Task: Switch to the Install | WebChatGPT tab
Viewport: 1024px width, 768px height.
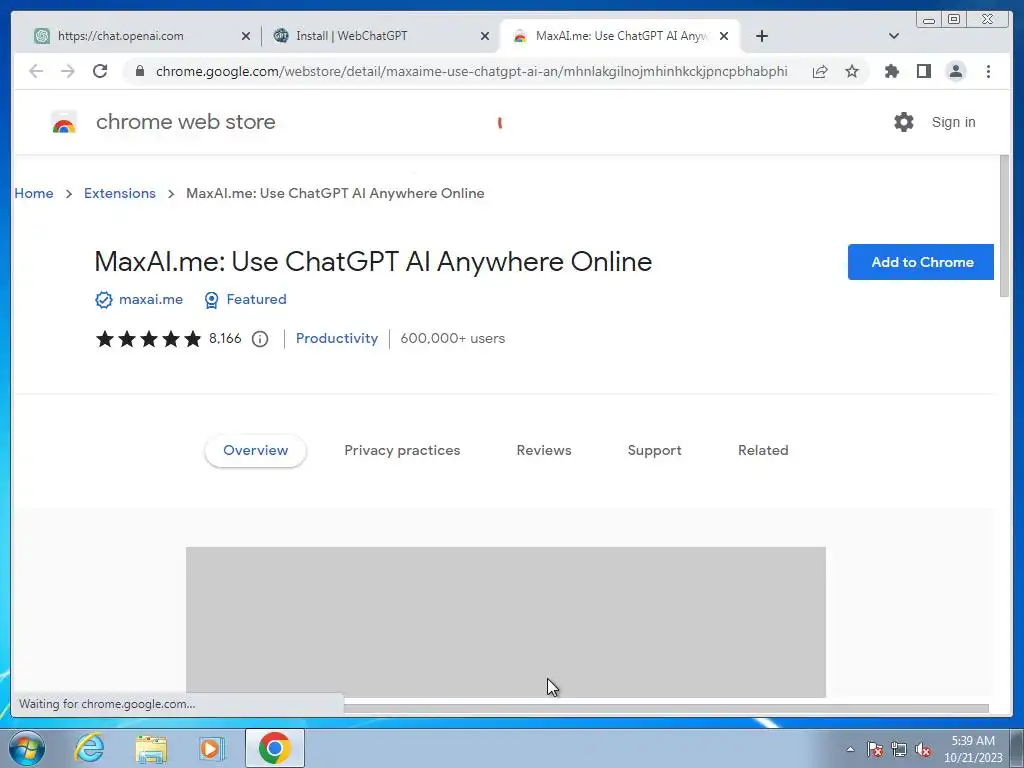Action: [381, 36]
